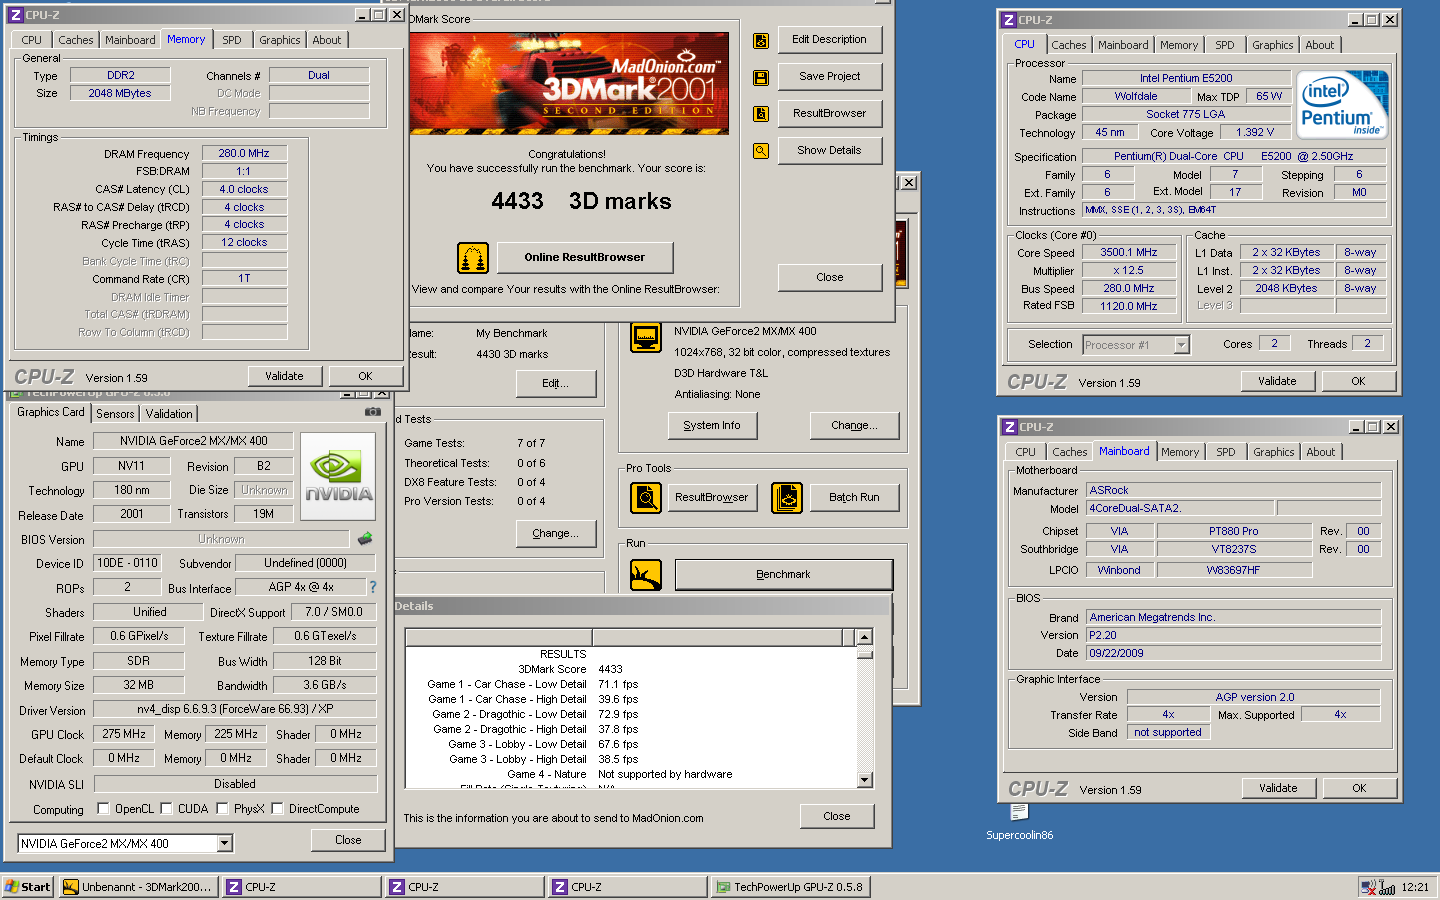The image size is (1440, 900).
Task: Select Caches tab in the processor CPU-Z window
Action: click(x=1068, y=45)
